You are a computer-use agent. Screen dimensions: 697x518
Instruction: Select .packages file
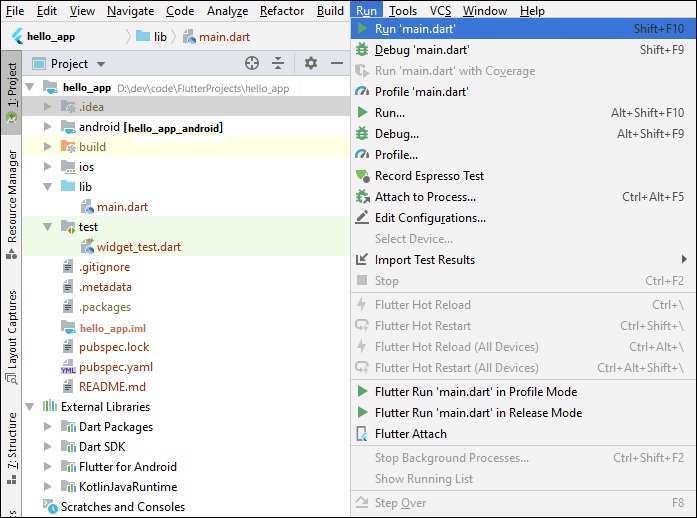[105, 307]
